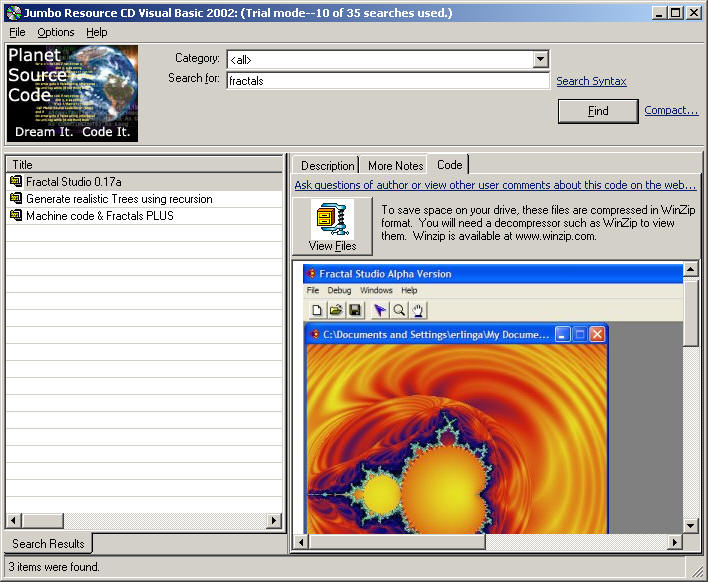Select the pointer arrow tool in the preview
The image size is (708, 582).
379,310
